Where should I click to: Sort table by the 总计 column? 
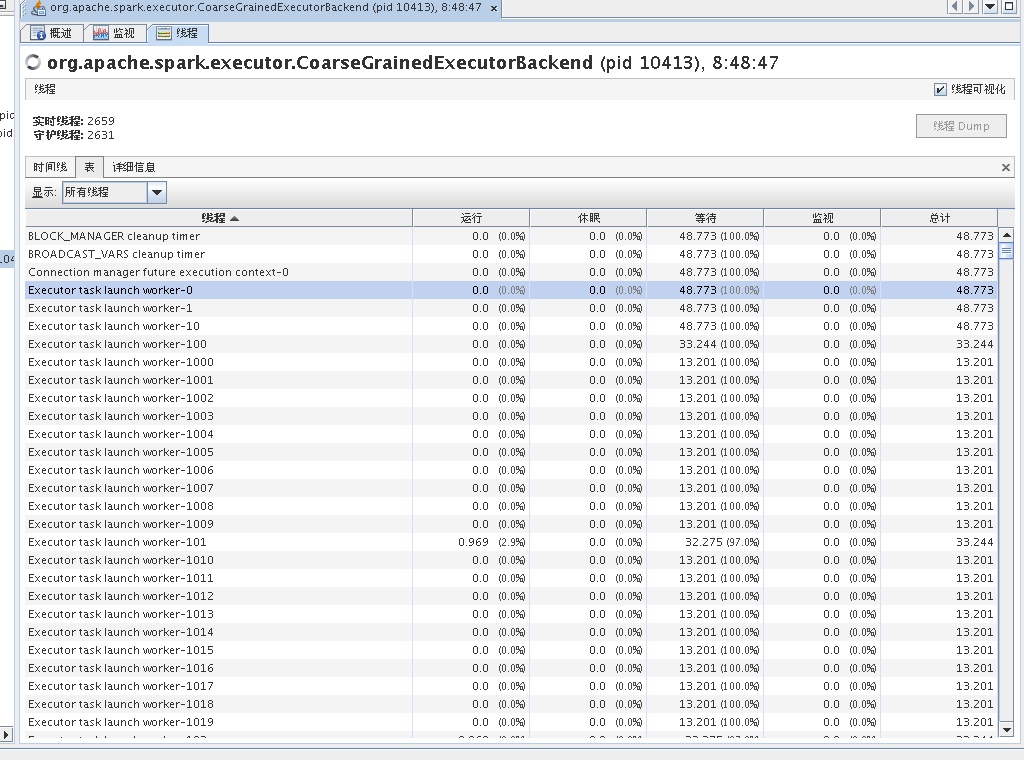click(939, 218)
